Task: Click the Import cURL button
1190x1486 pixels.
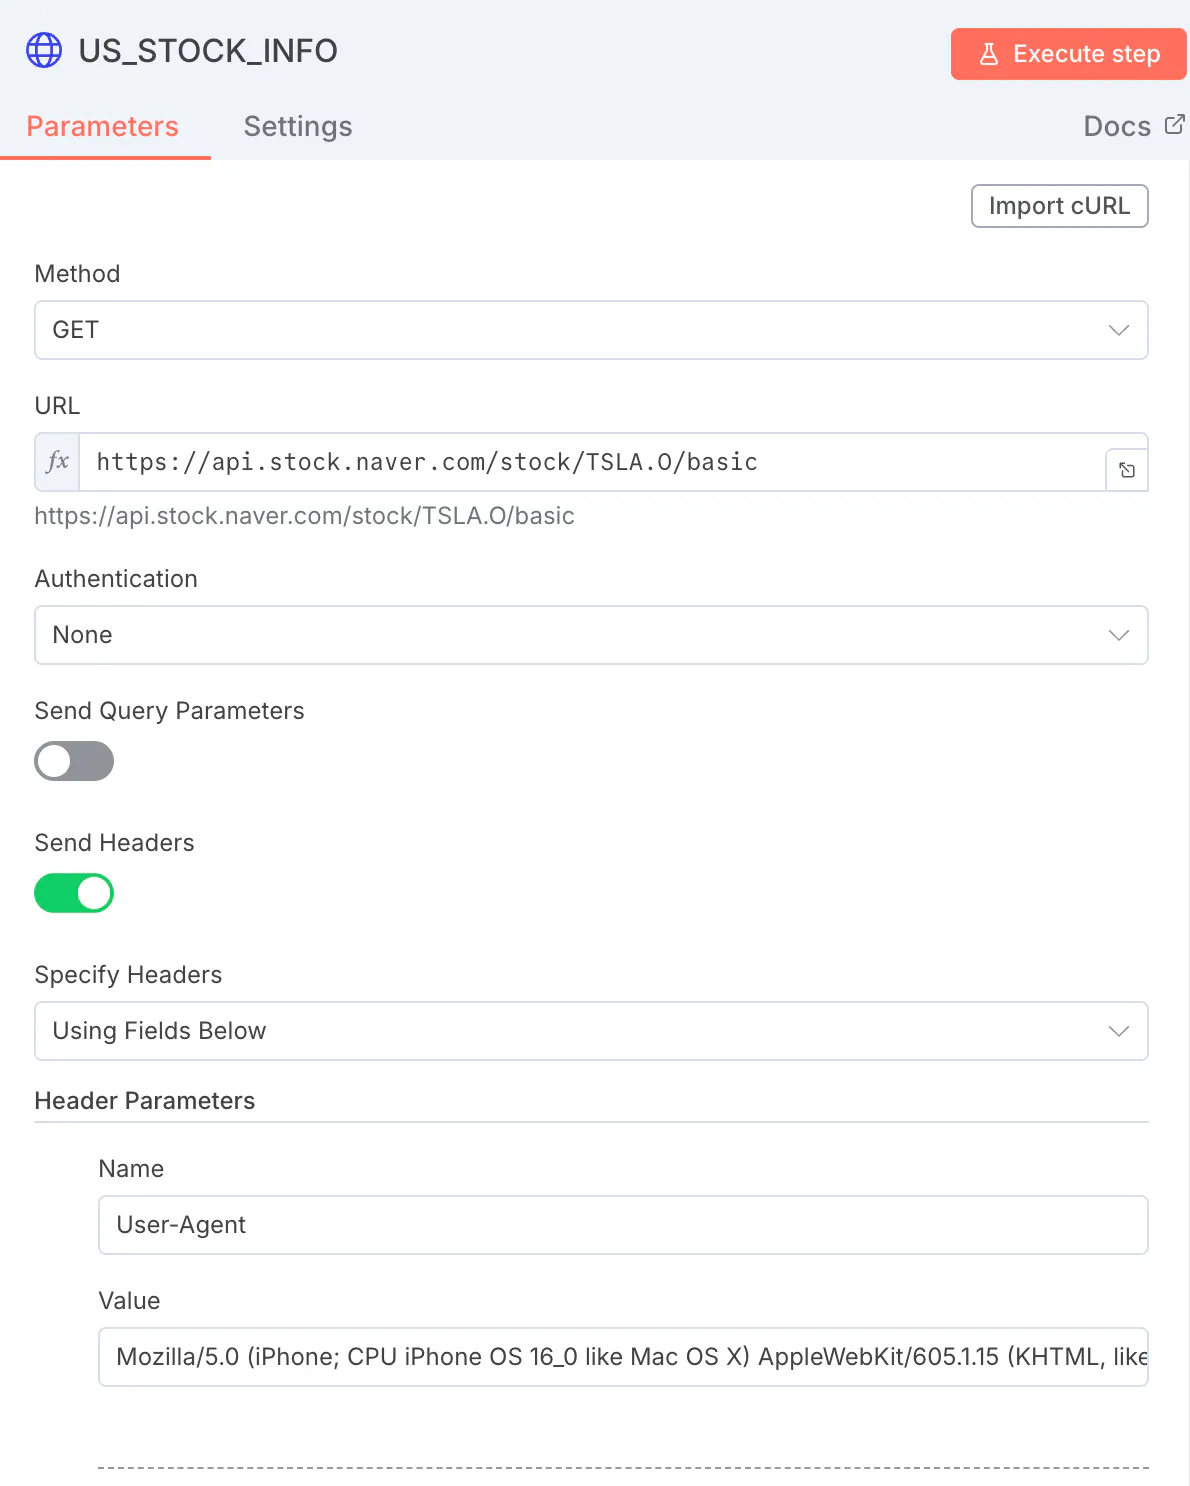Action: point(1059,206)
